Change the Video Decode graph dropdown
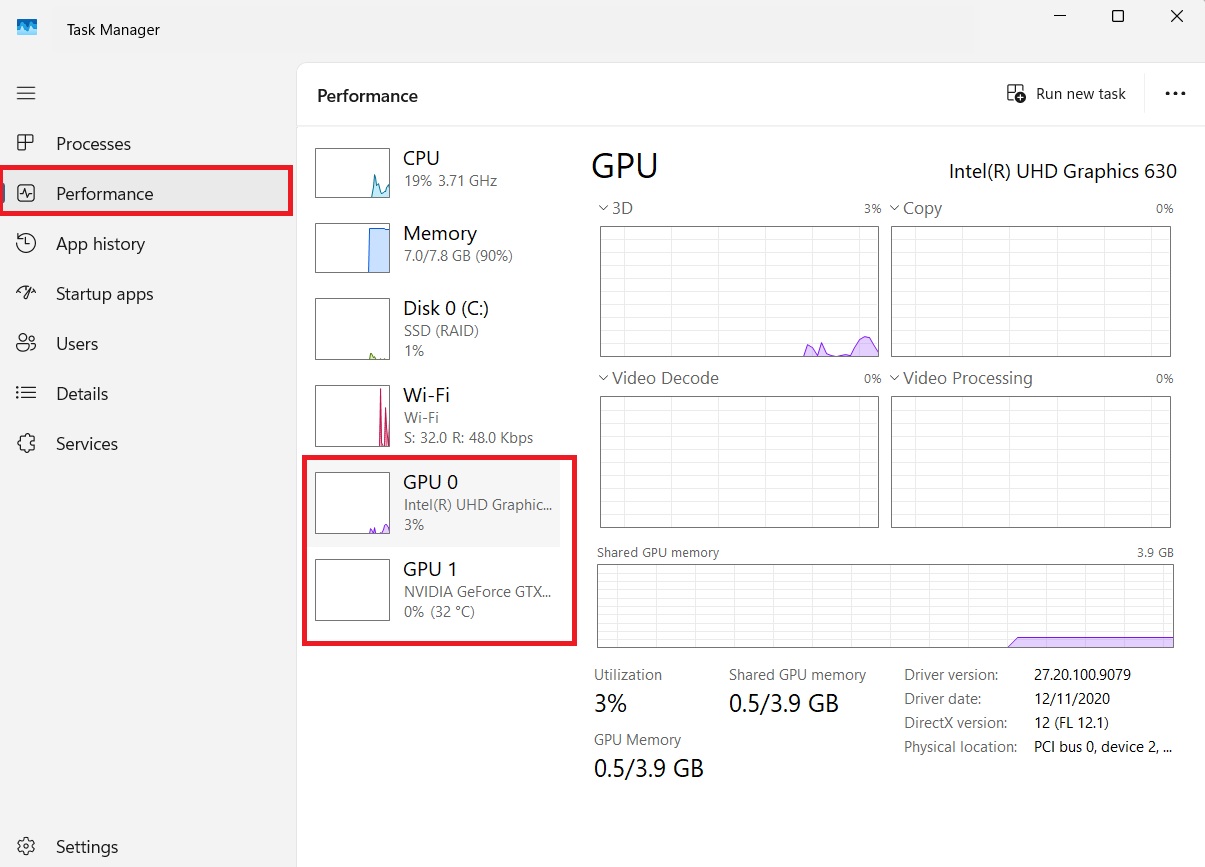The height and width of the screenshot is (867, 1205). [604, 379]
